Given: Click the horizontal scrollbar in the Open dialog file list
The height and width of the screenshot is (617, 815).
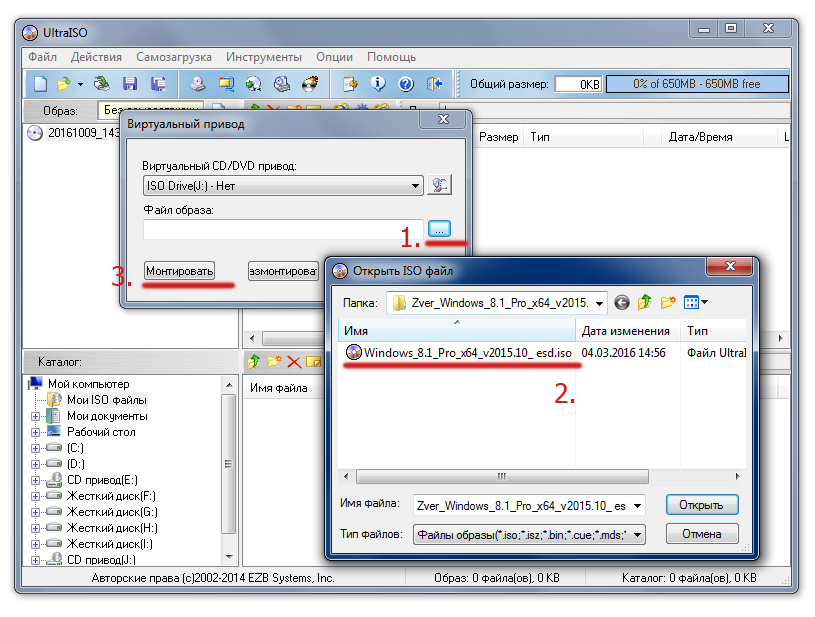Looking at the screenshot, I should (502, 476).
